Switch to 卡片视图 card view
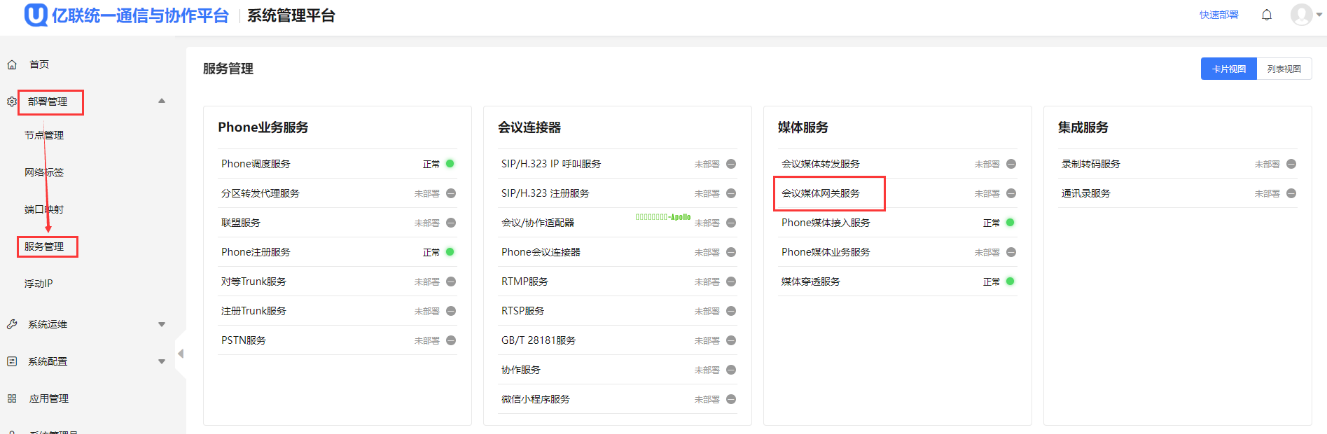 click(1228, 69)
